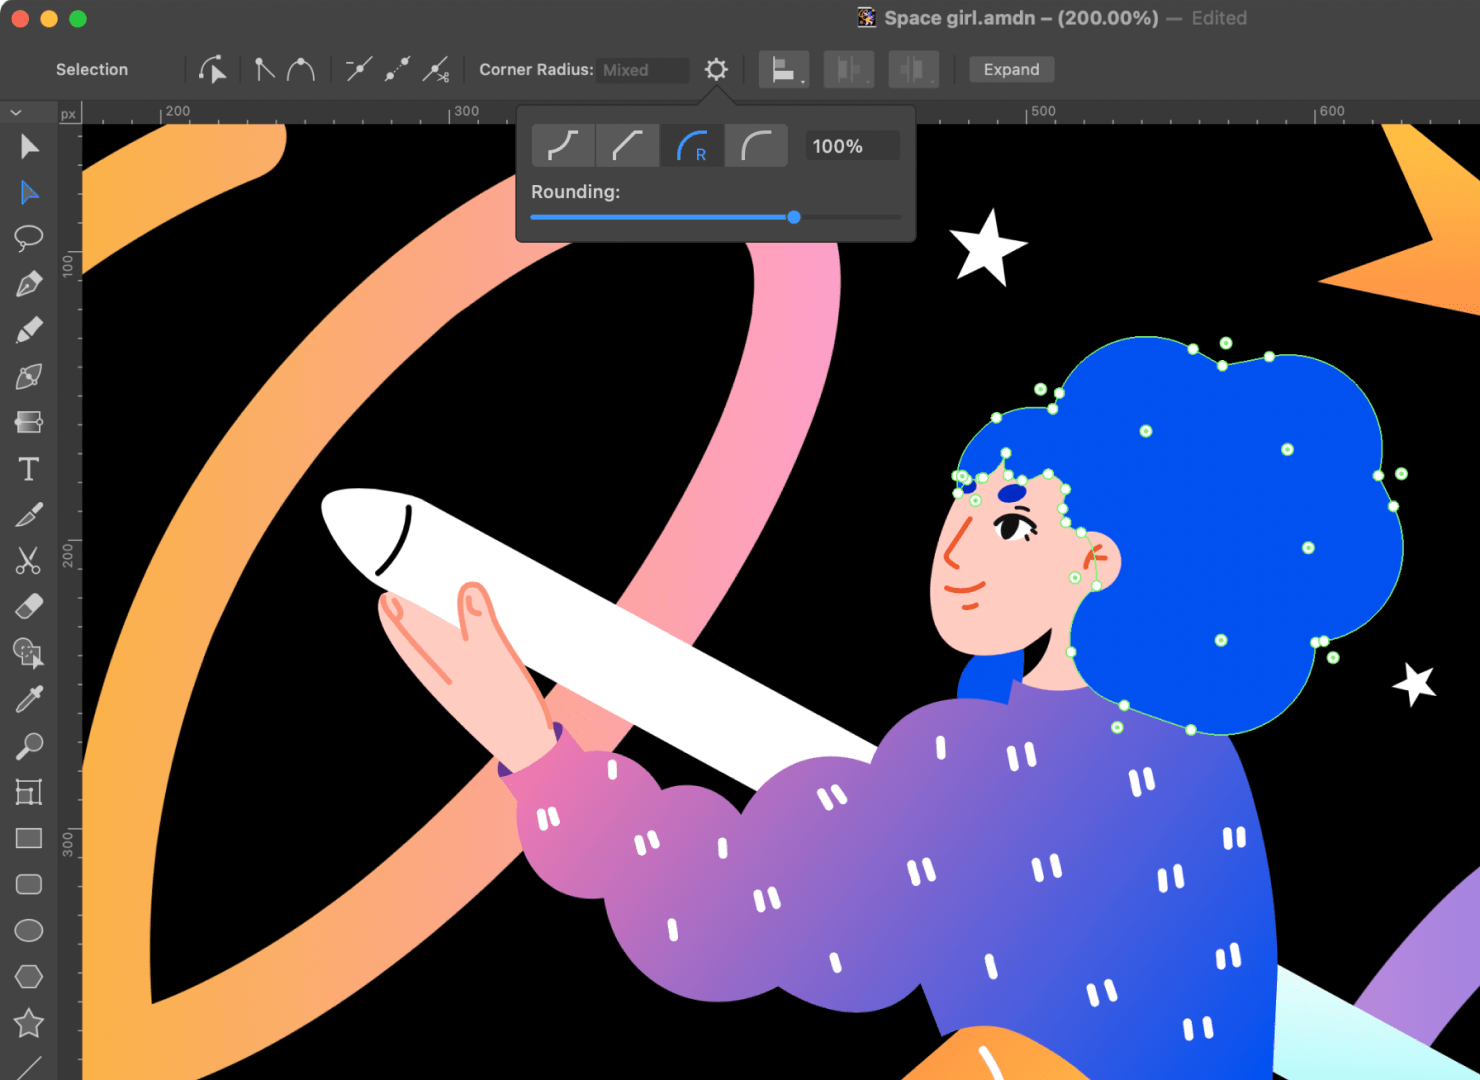Select the Shape Builder tool

click(x=29, y=653)
